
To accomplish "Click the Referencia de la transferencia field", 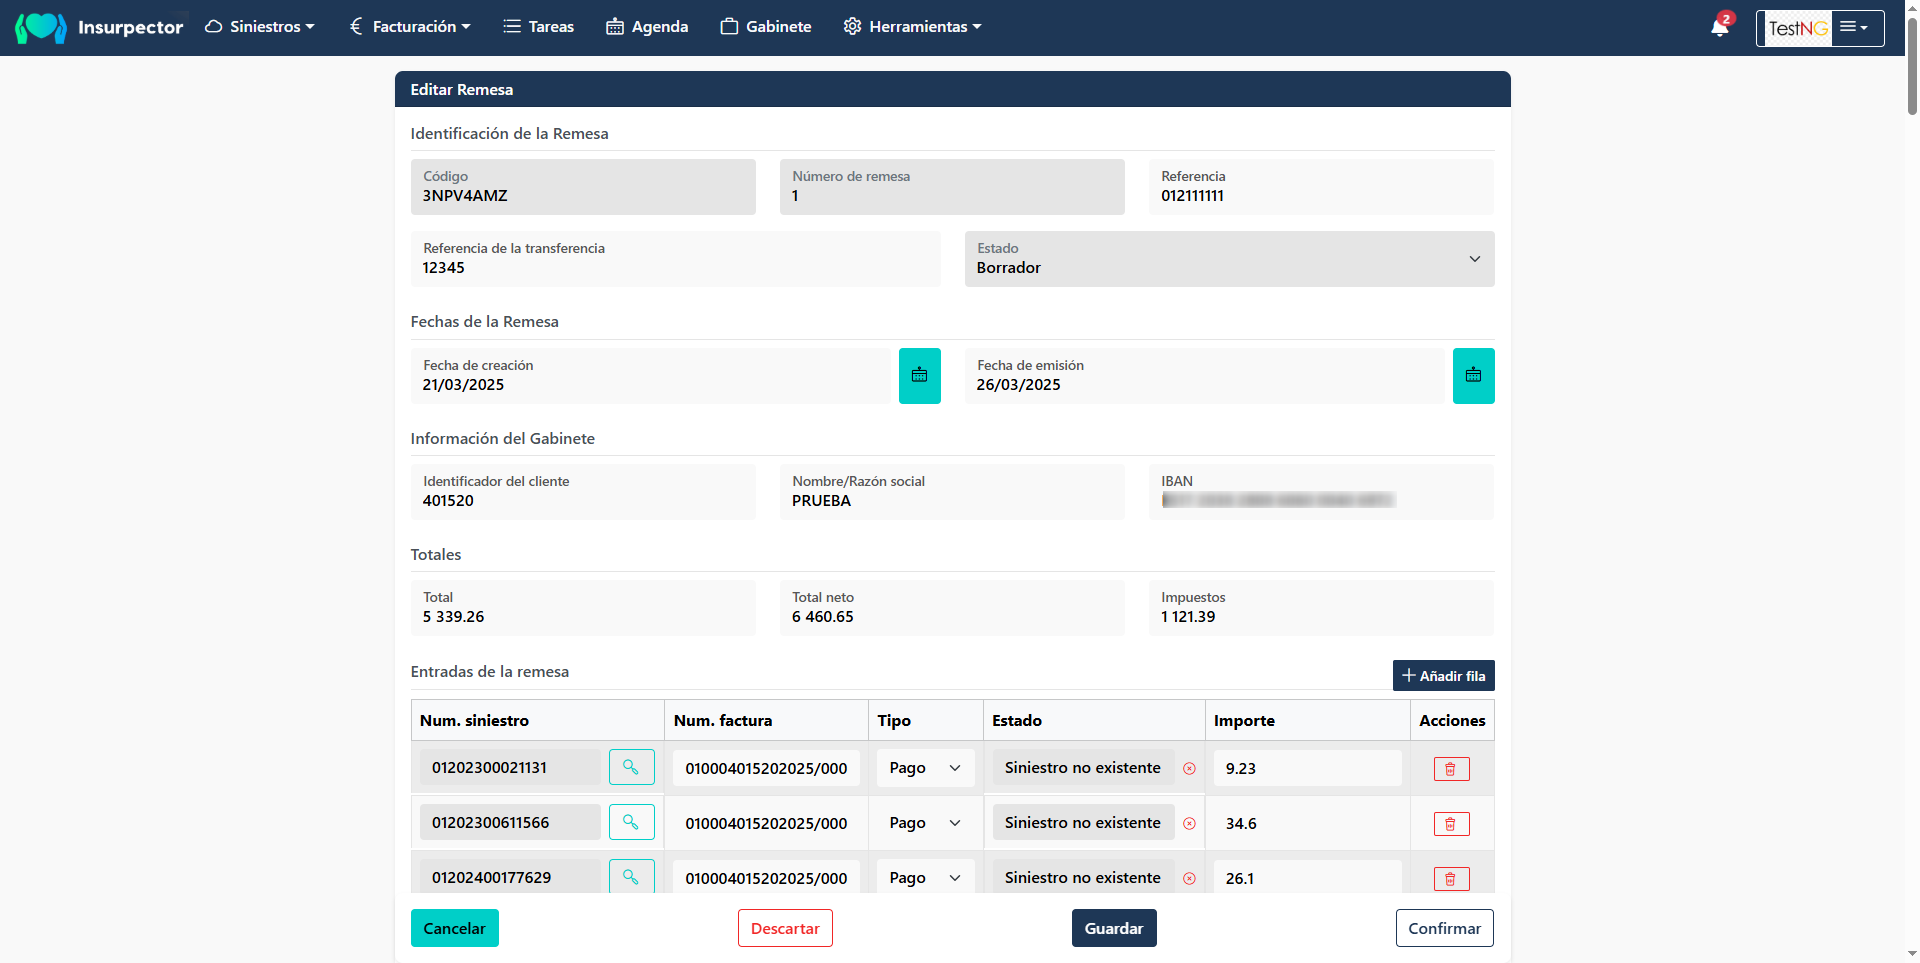I will pyautogui.click(x=675, y=259).
